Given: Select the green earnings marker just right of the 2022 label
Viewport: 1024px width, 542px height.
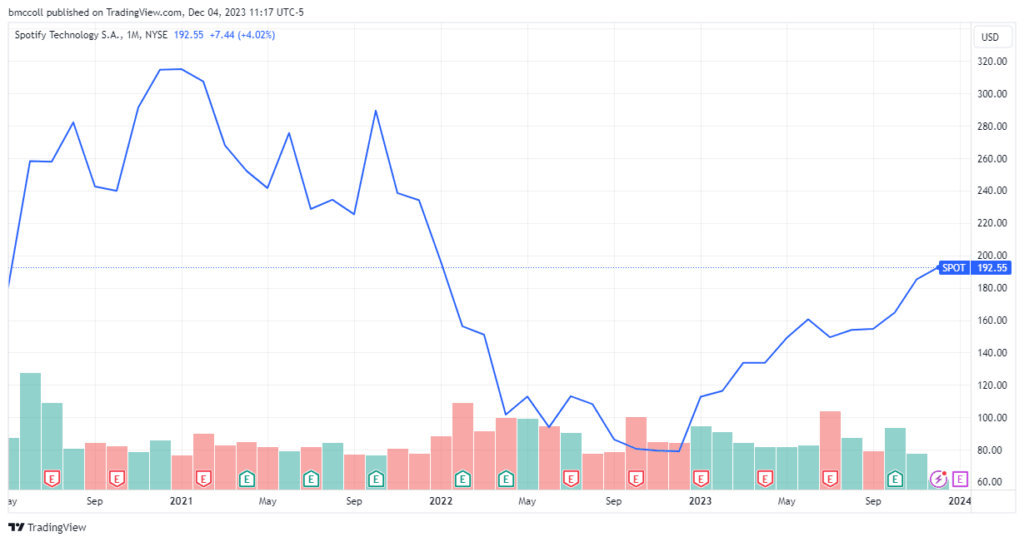Looking at the screenshot, I should [x=462, y=479].
